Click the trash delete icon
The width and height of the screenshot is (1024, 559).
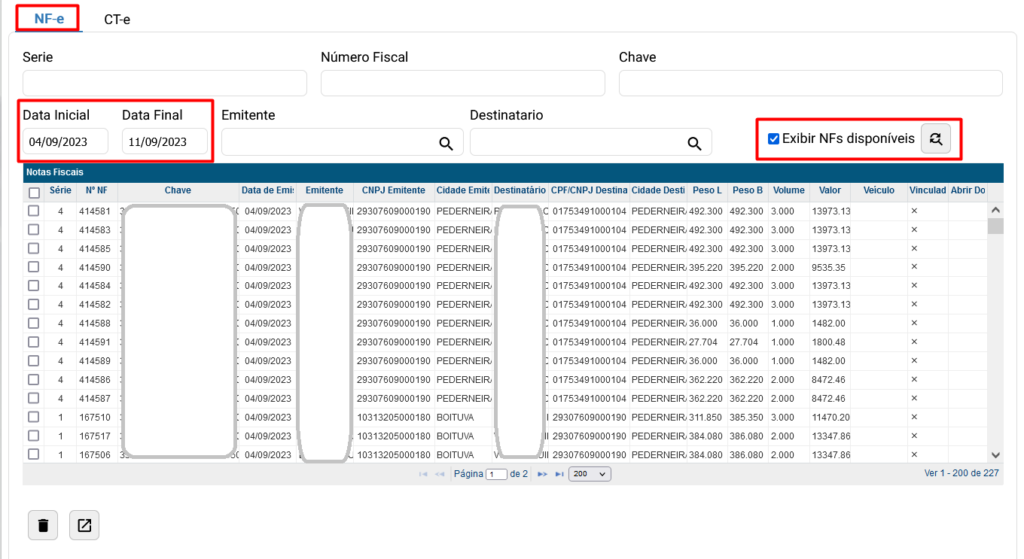[x=43, y=524]
